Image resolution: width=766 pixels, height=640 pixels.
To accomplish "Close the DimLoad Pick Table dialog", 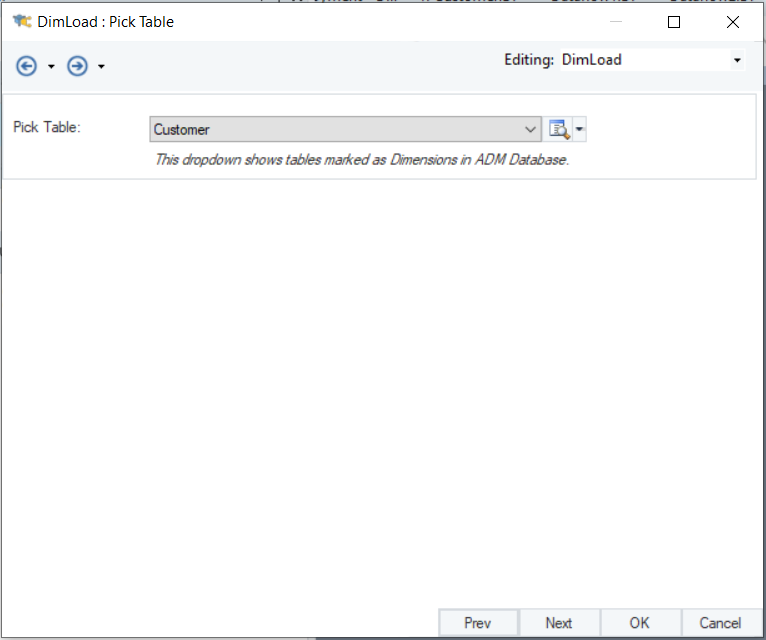I will [732, 22].
